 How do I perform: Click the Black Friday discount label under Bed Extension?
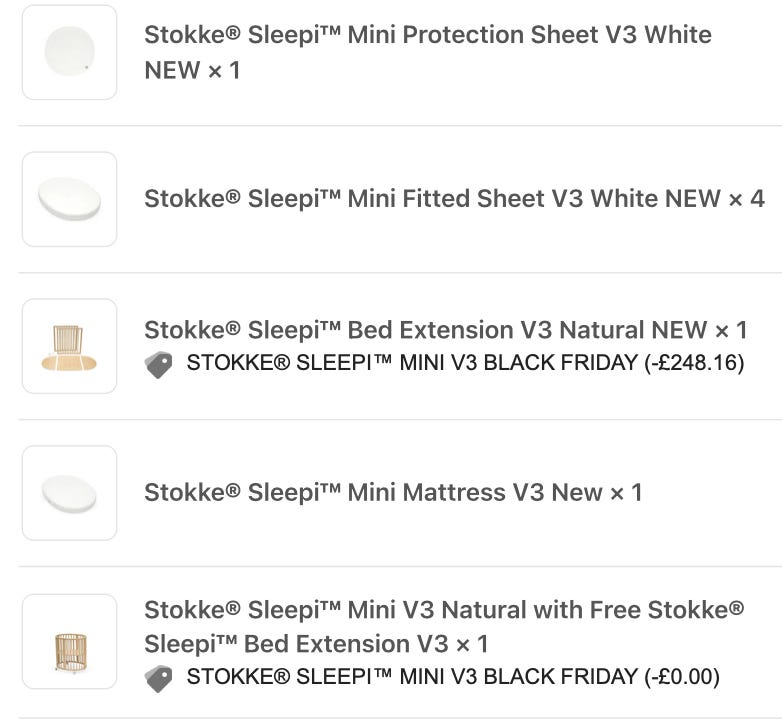coord(410,364)
